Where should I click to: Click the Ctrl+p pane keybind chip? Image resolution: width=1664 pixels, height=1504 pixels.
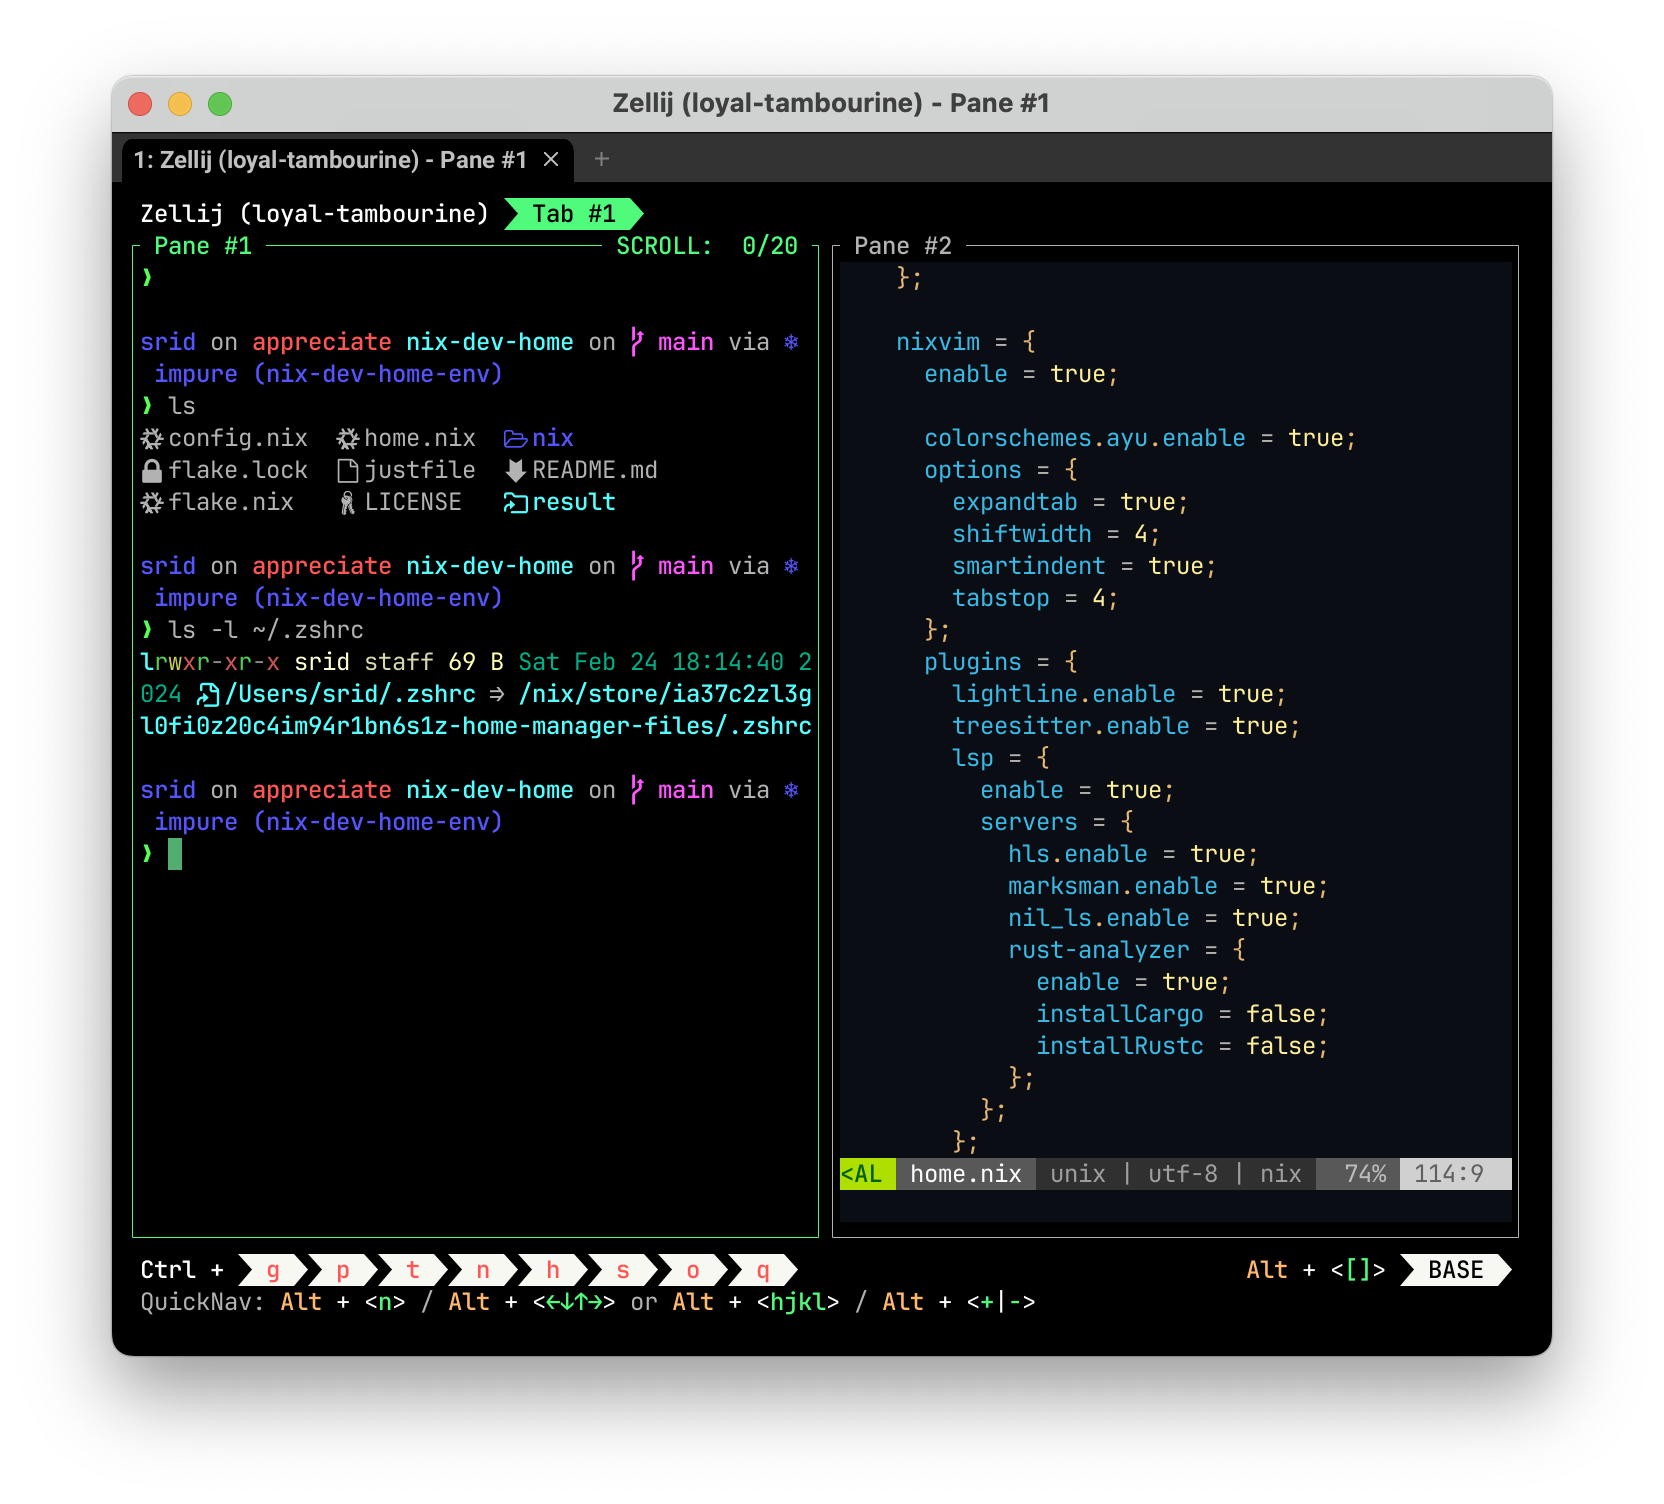341,1270
